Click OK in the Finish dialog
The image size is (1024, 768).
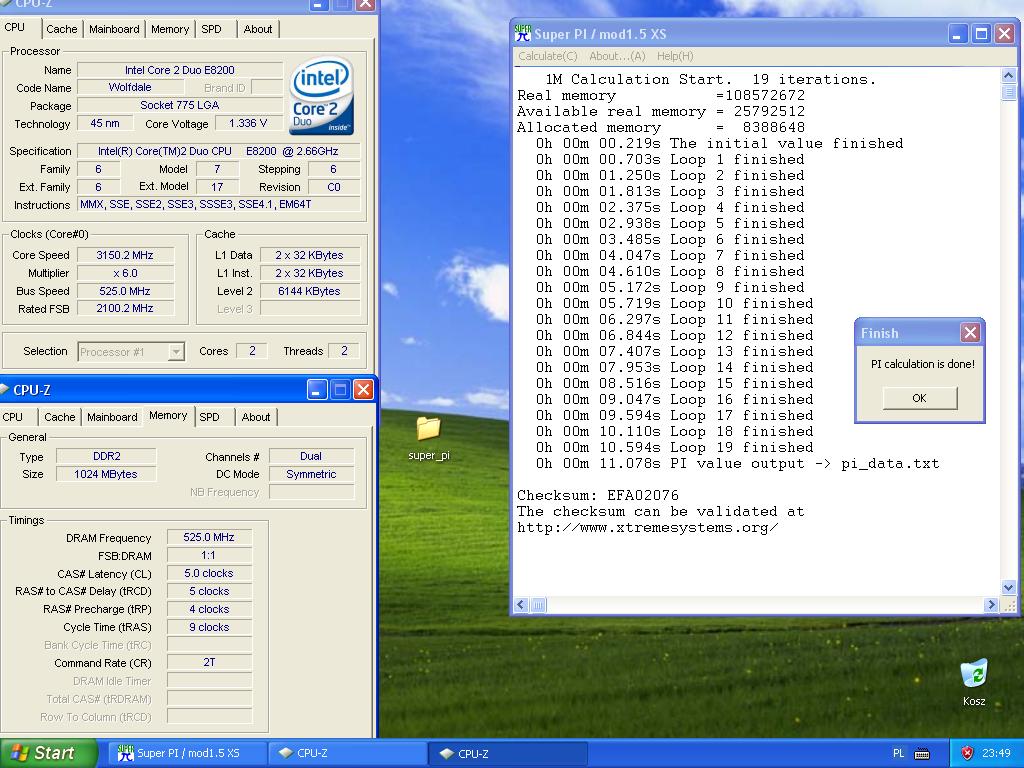pos(920,398)
